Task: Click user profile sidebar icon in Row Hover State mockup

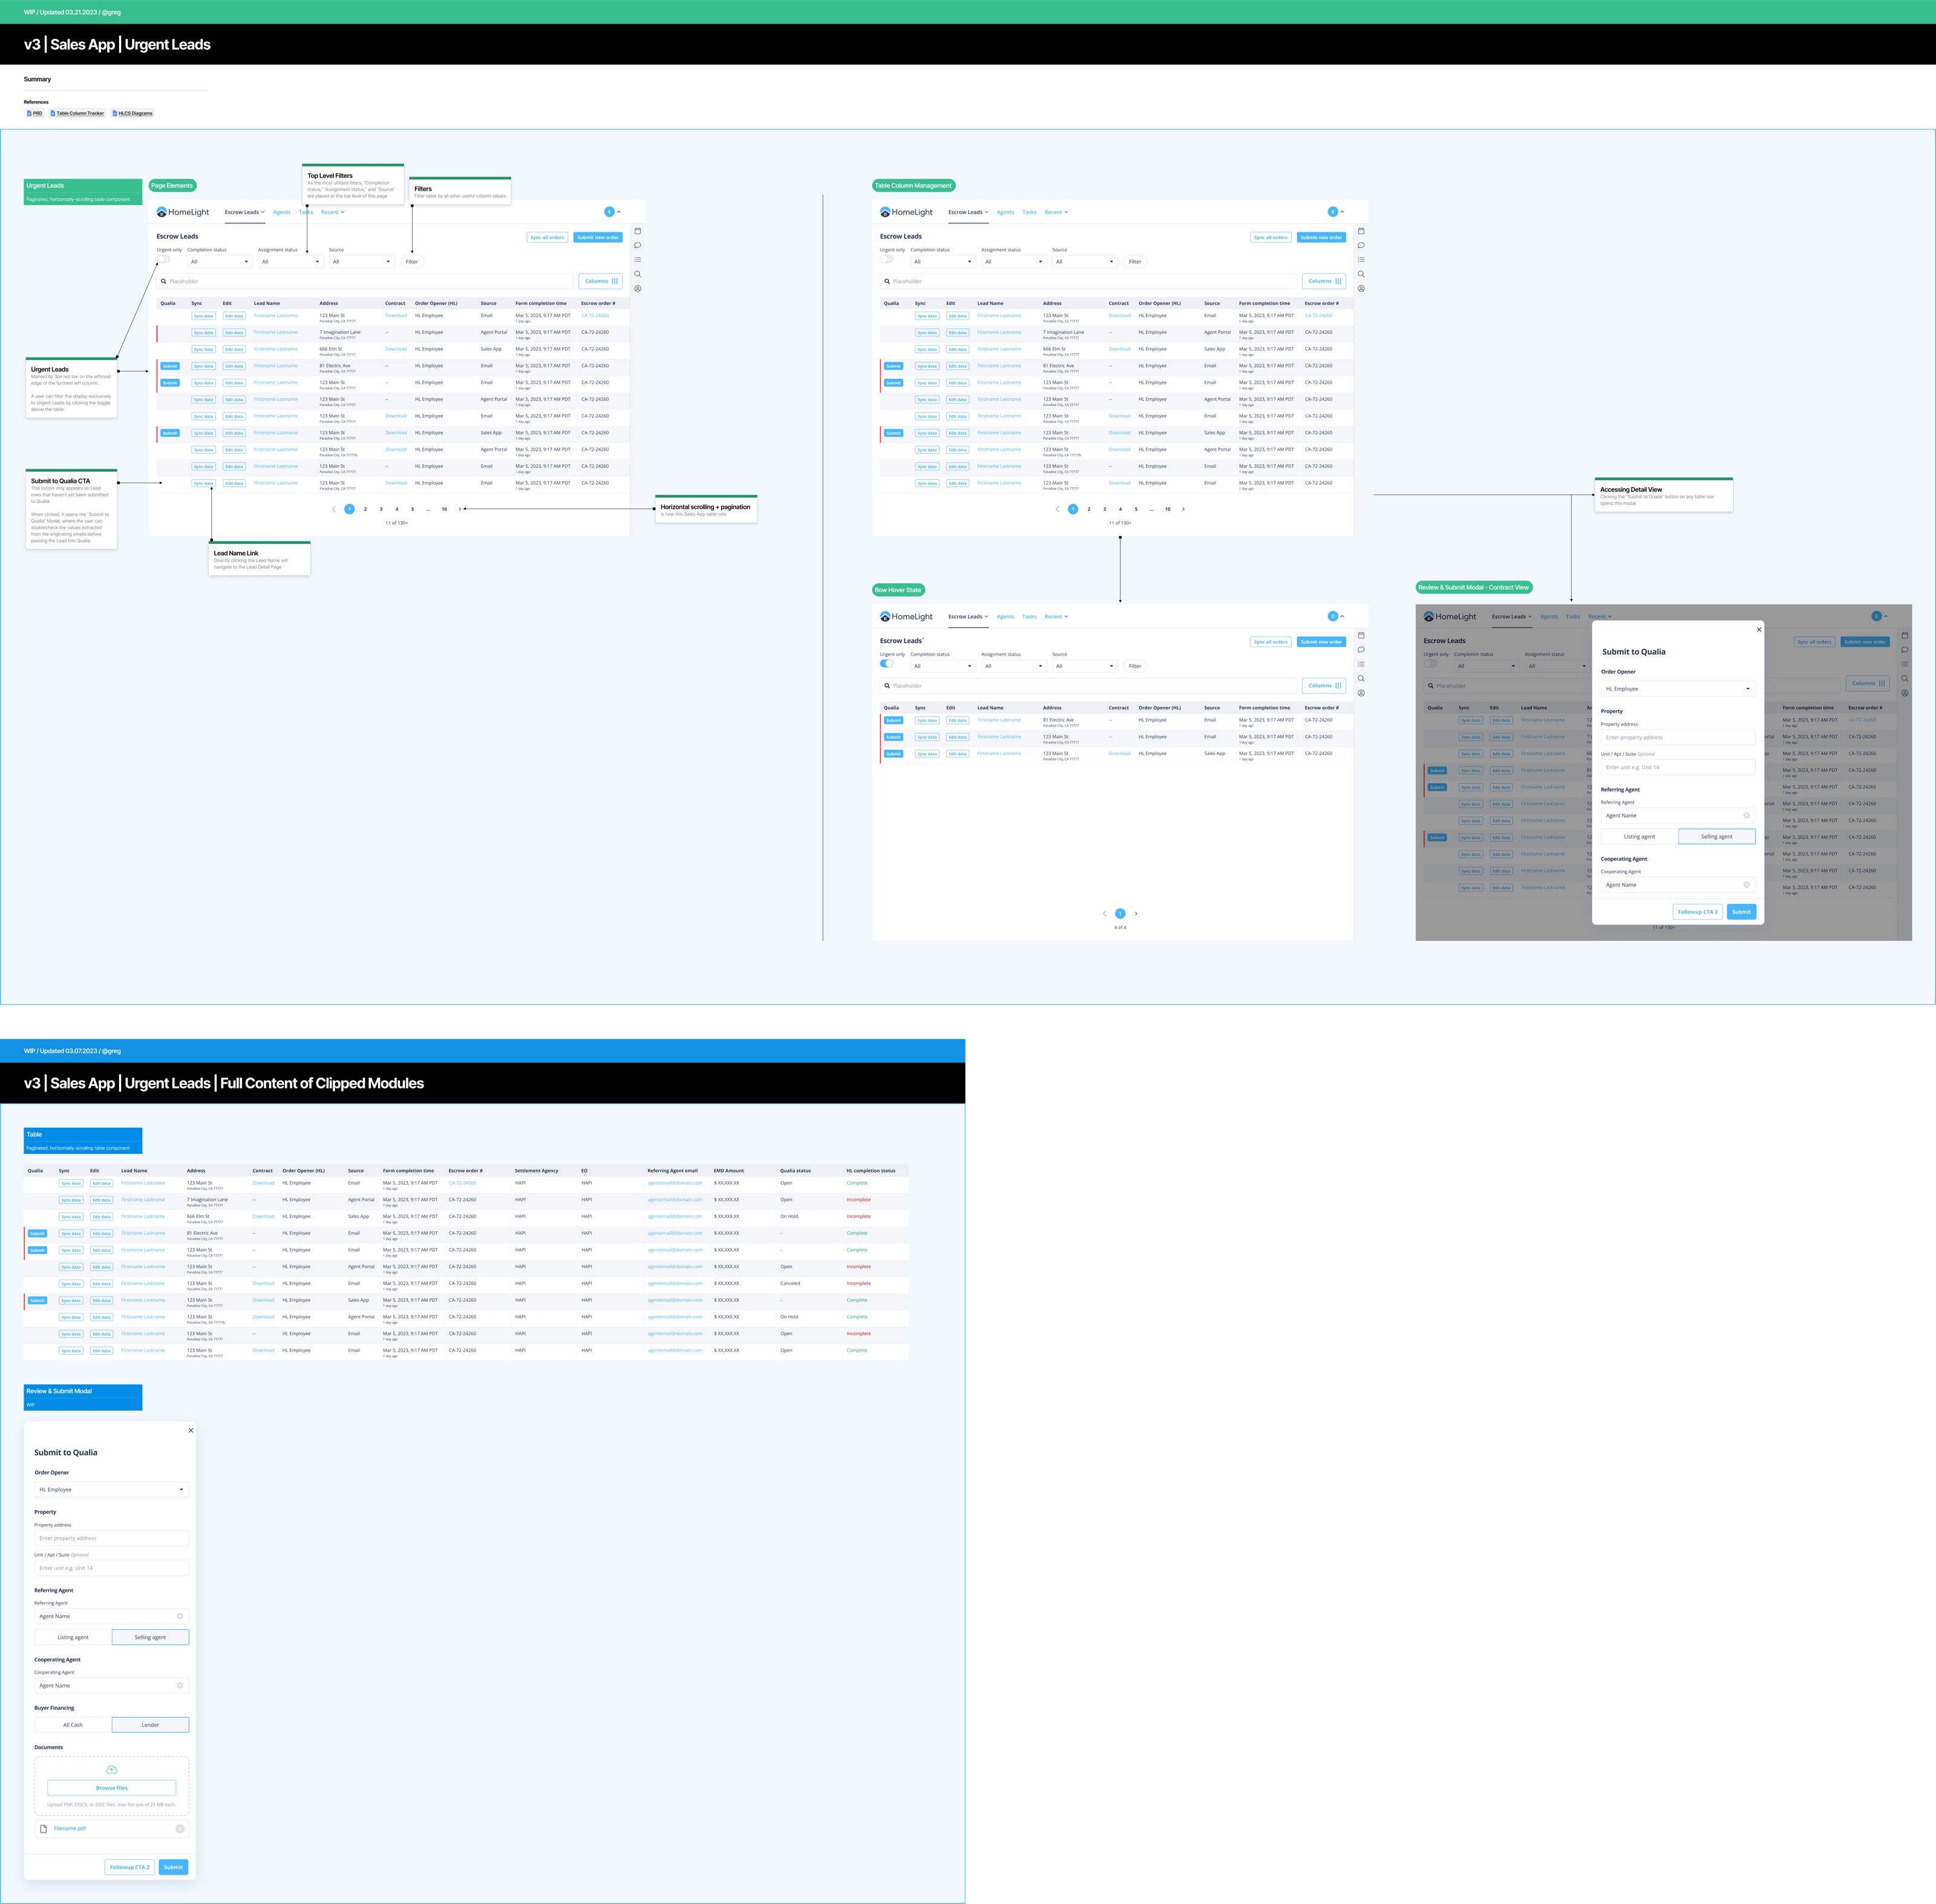Action: coord(1361,693)
